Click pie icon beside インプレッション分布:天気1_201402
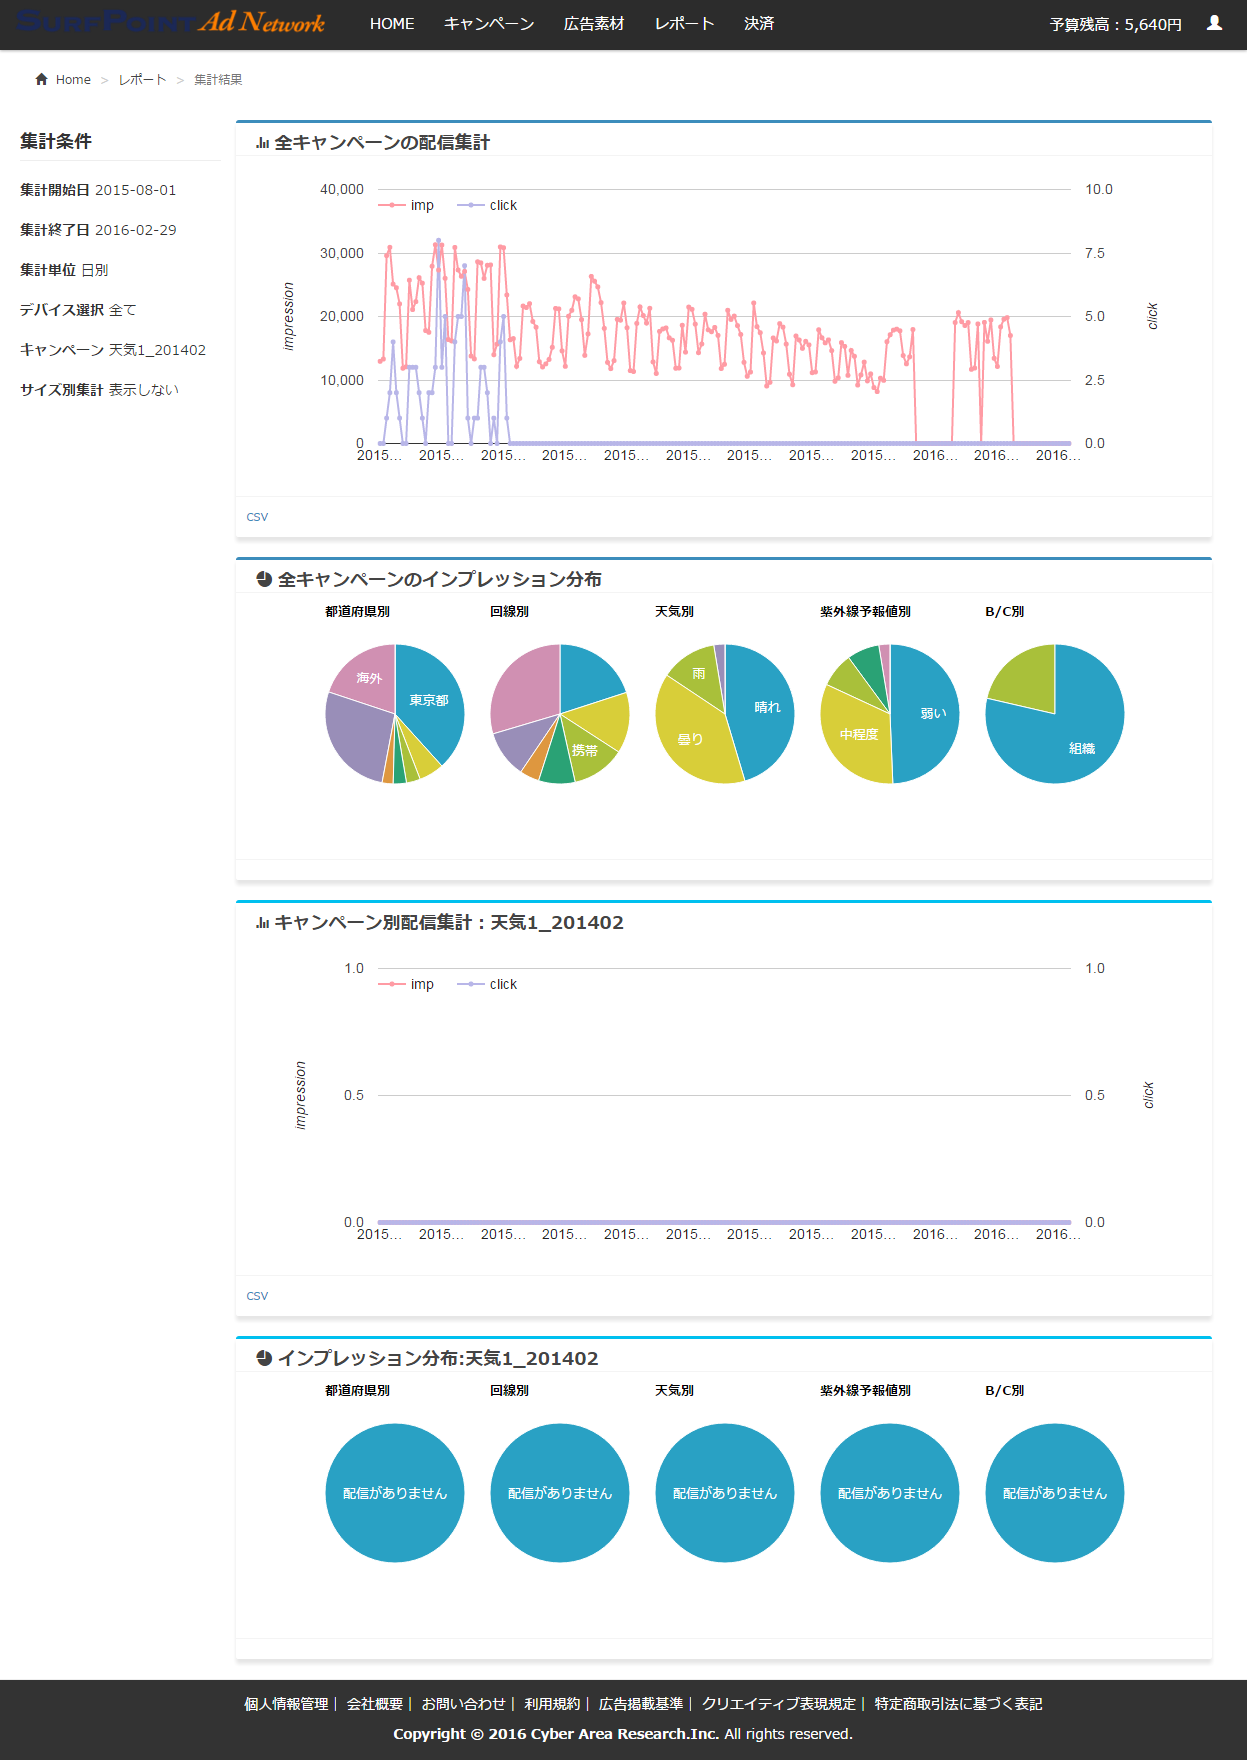The image size is (1247, 1760). pos(264,1359)
